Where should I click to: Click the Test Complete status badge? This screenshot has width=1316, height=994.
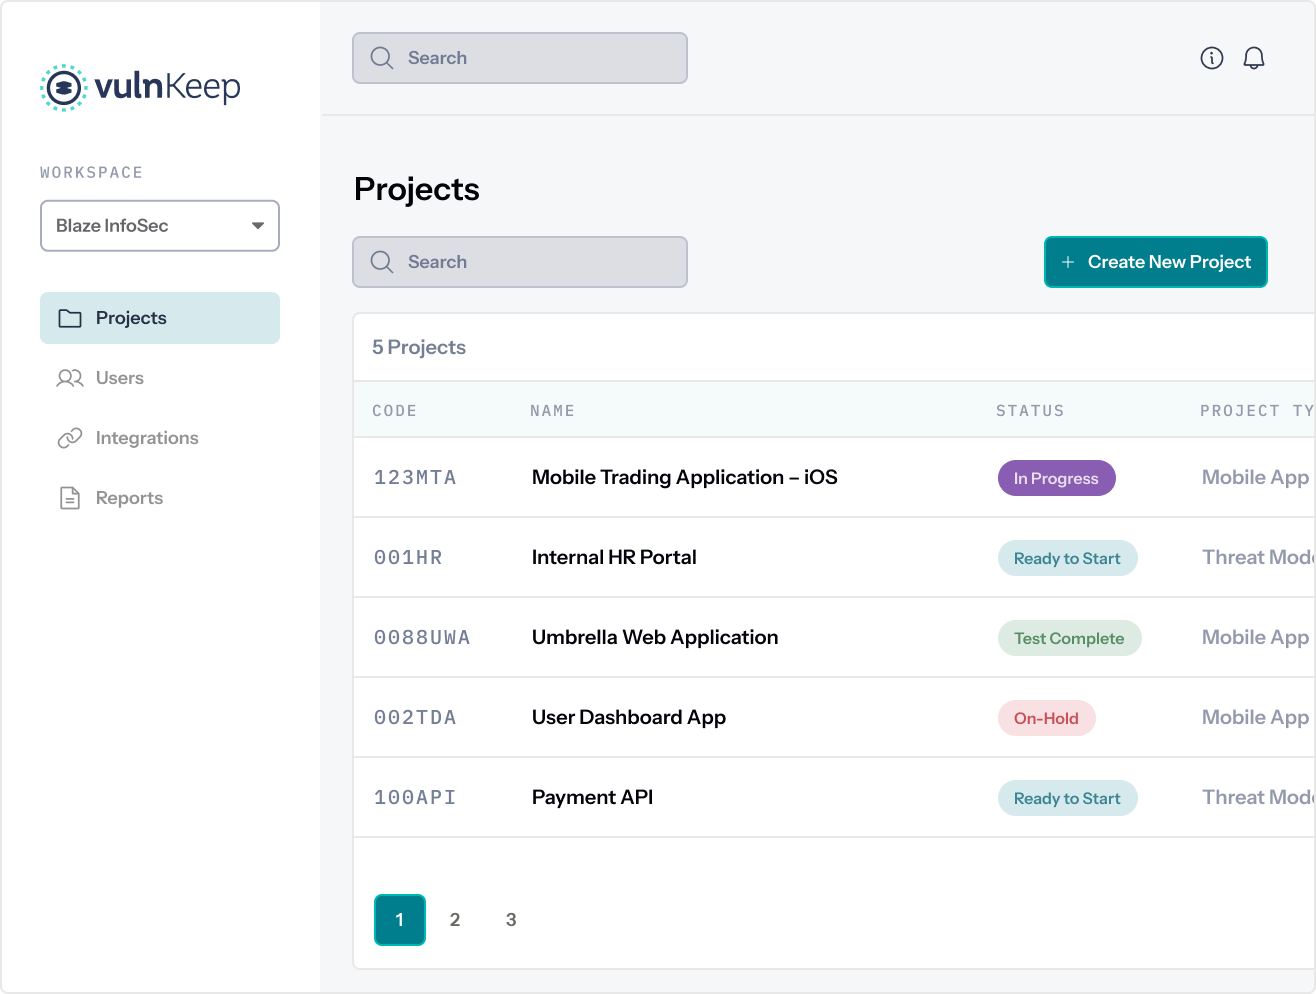pyautogui.click(x=1070, y=638)
